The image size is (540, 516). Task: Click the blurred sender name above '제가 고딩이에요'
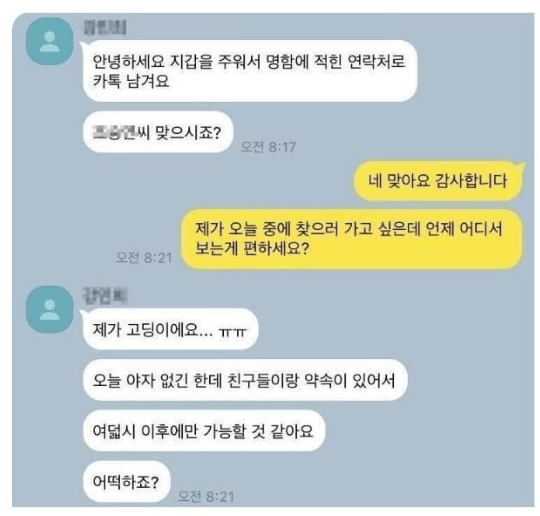105,296
